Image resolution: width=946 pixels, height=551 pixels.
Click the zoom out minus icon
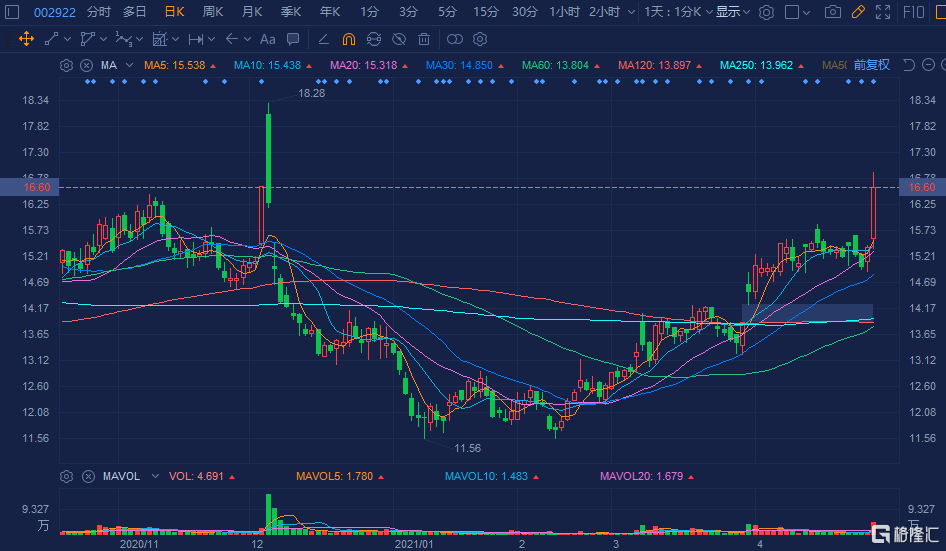click(x=929, y=65)
